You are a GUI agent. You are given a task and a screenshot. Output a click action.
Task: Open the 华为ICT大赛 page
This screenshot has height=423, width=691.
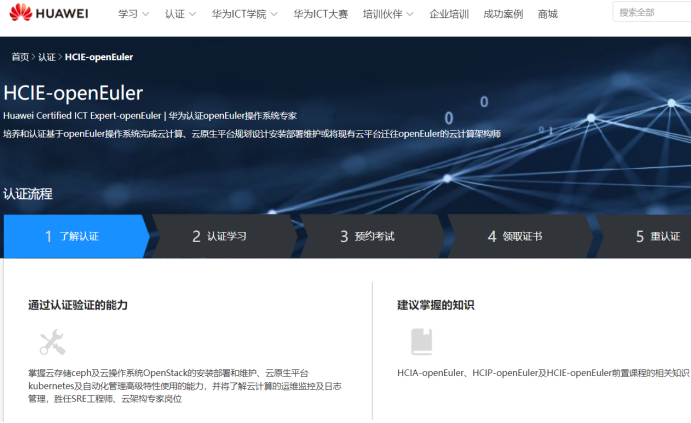pyautogui.click(x=321, y=14)
